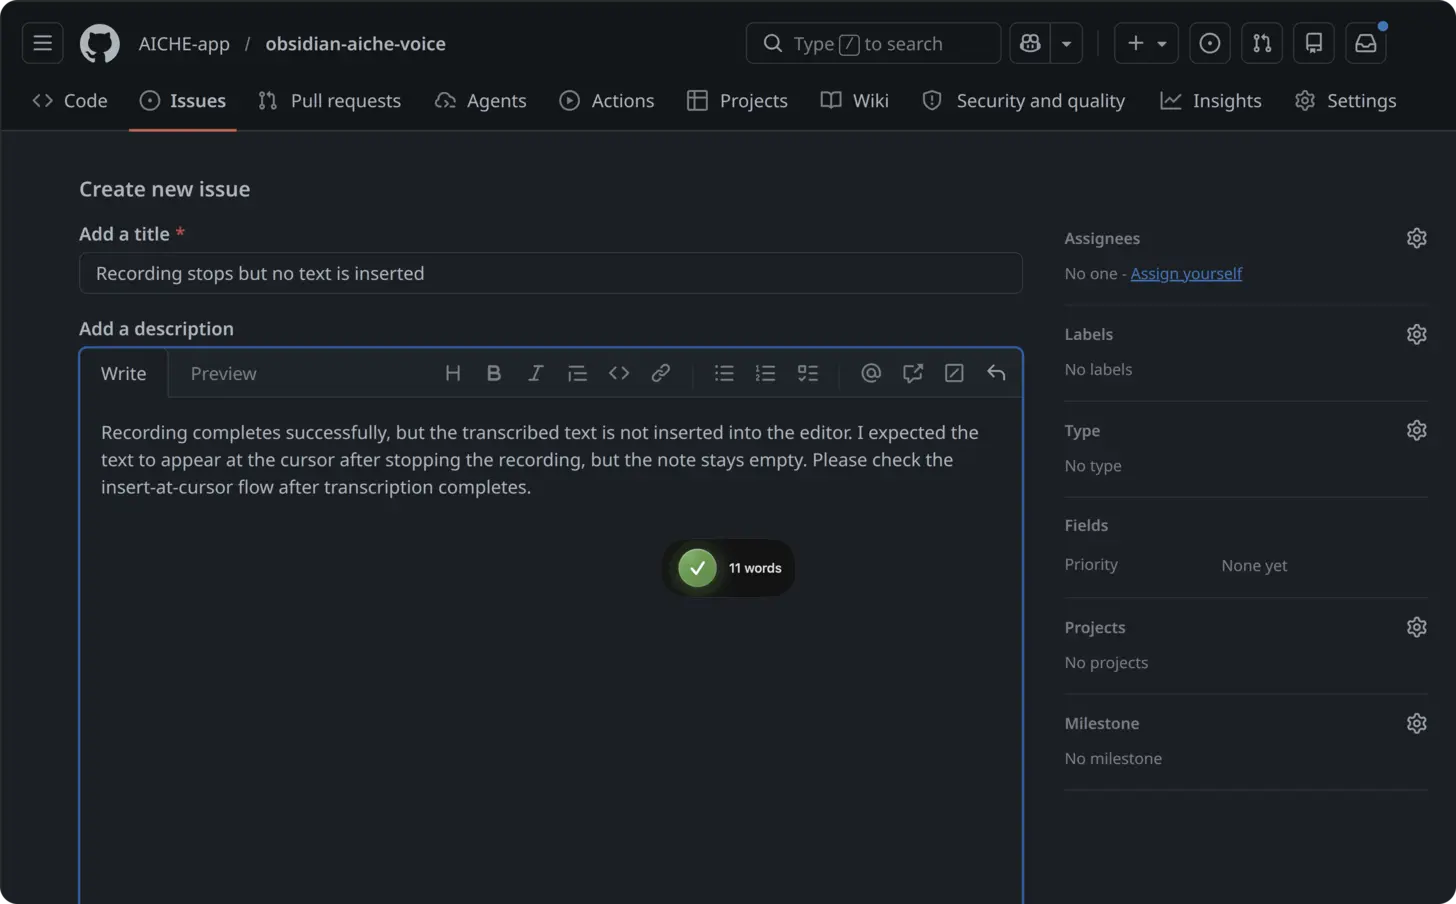Switch to the Issues tab
This screenshot has width=1456, height=904.
[183, 101]
